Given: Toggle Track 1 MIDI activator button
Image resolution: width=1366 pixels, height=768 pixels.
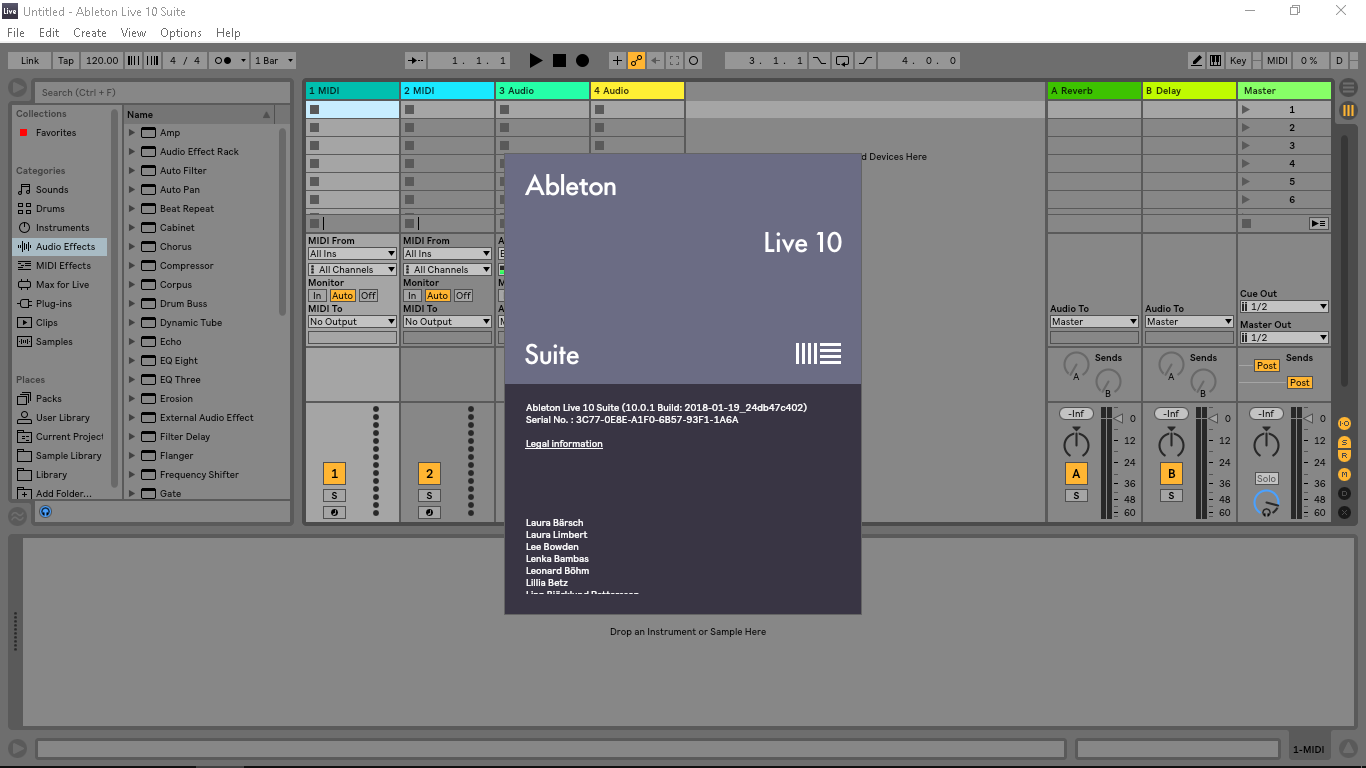Looking at the screenshot, I should [x=334, y=474].
